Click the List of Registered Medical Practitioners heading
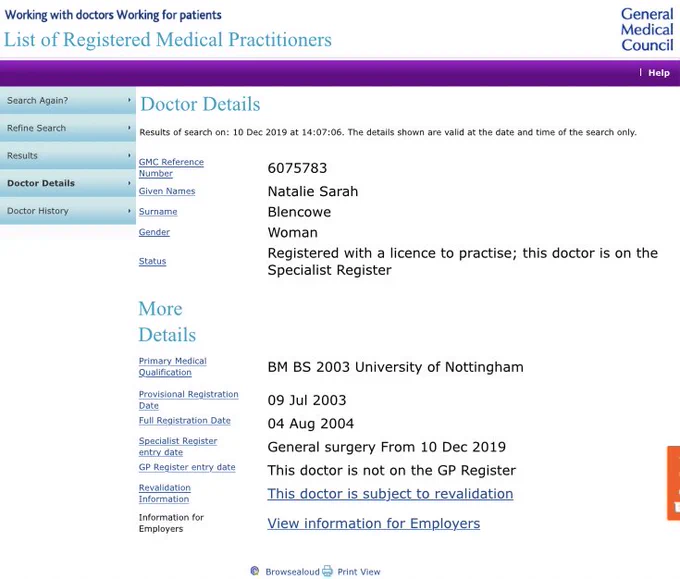Image resolution: width=680 pixels, height=579 pixels. coord(168,39)
